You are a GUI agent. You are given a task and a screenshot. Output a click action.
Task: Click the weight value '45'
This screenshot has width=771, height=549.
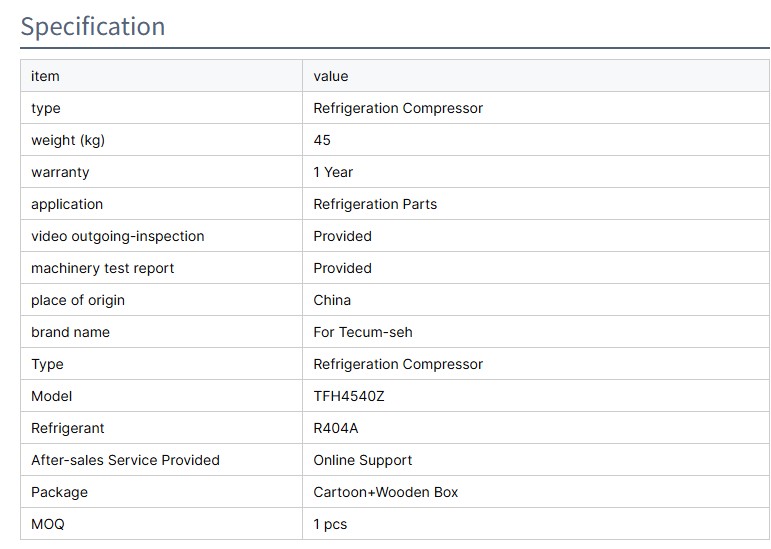pos(322,140)
